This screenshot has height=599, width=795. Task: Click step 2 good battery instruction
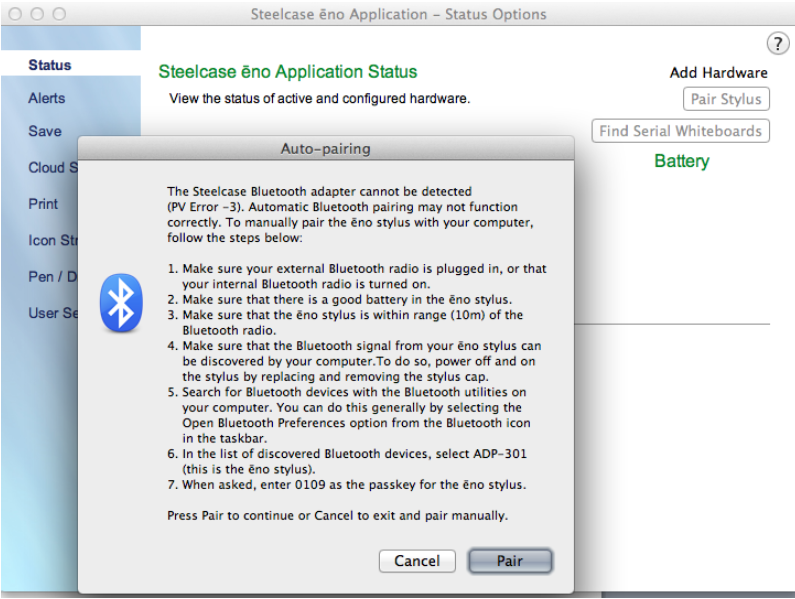(340, 300)
